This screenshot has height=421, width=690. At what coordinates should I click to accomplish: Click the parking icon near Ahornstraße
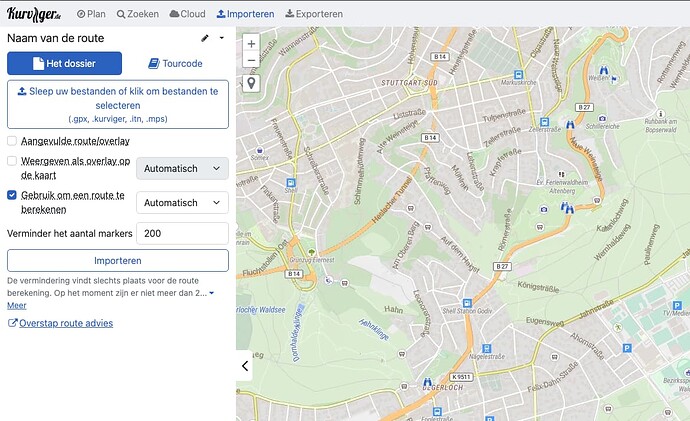[x=627, y=348]
